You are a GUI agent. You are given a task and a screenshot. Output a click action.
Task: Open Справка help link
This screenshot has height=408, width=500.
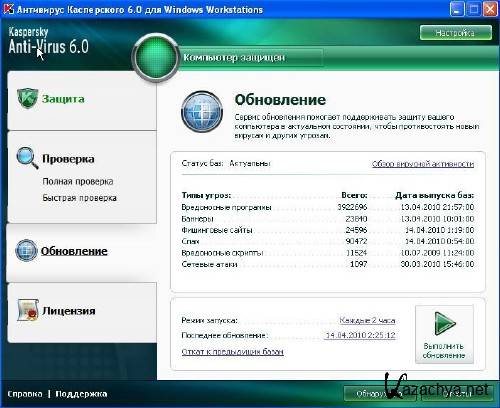coord(25,394)
